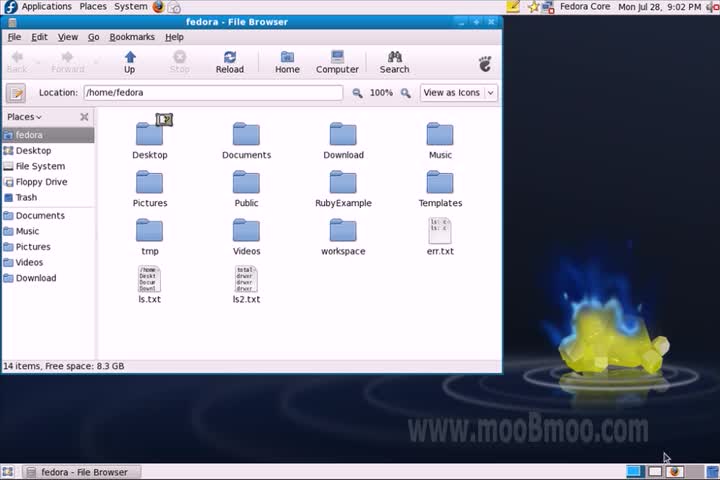
Task: Open the Help menu
Action: click(x=174, y=37)
